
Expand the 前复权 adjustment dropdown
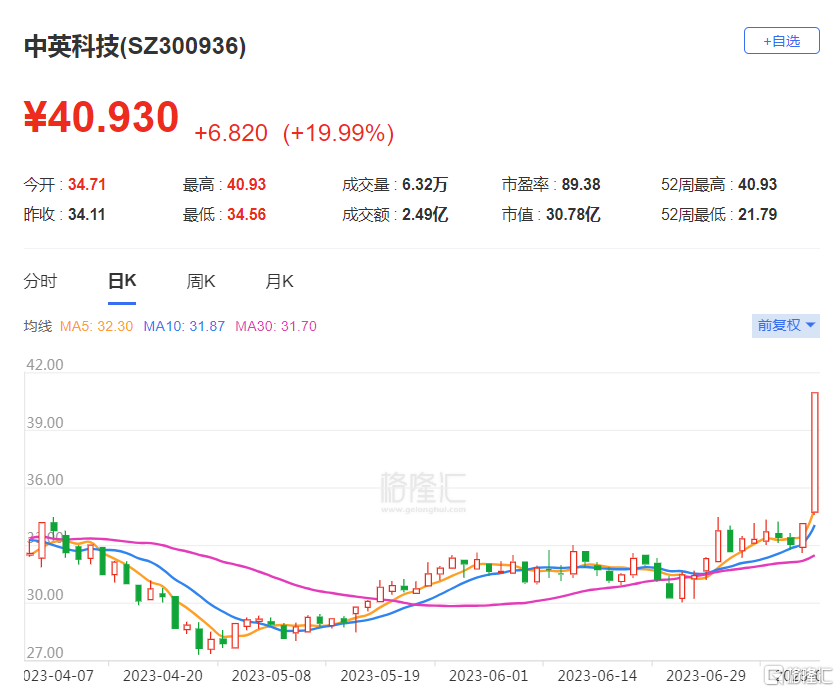[x=785, y=325]
